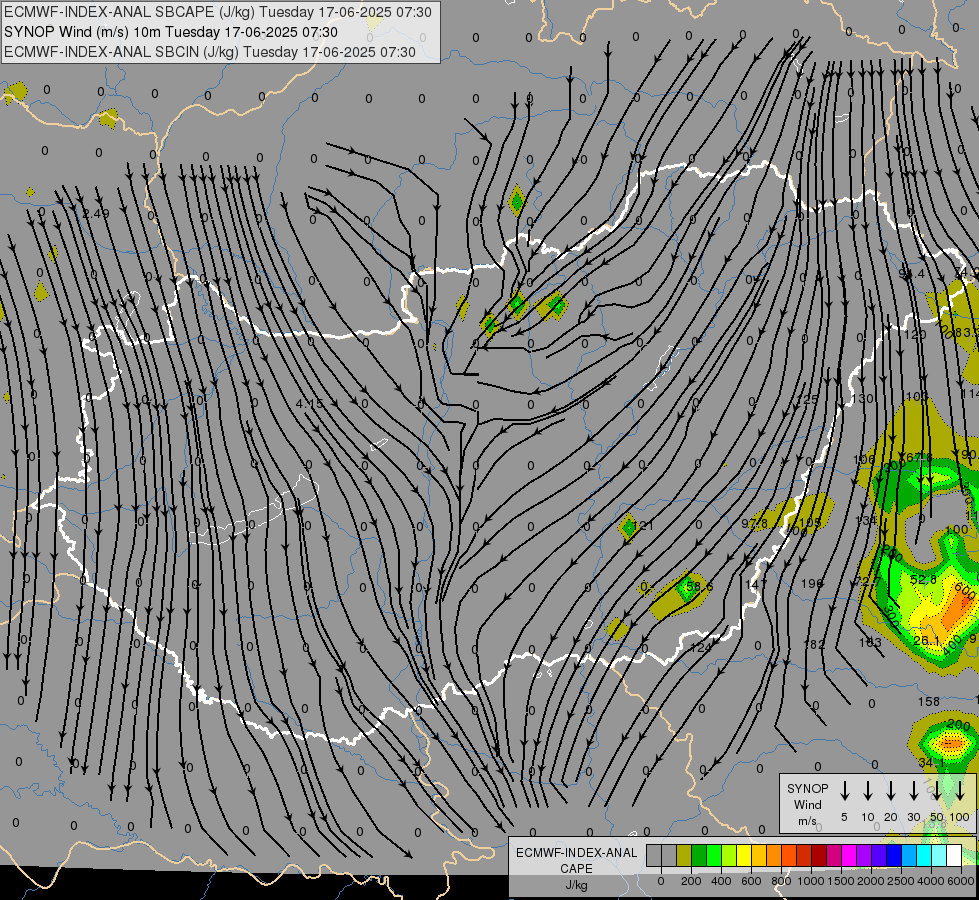The width and height of the screenshot is (979, 900).
Task: Click 'ECMWF-INDEX-ANAL' label in the CAPE legend
Action: tap(576, 853)
